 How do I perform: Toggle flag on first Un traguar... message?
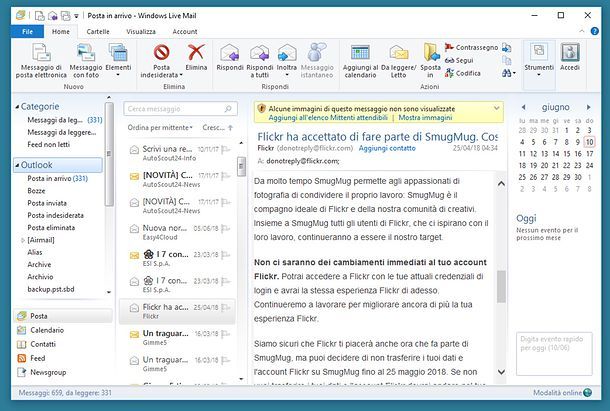[226, 334]
